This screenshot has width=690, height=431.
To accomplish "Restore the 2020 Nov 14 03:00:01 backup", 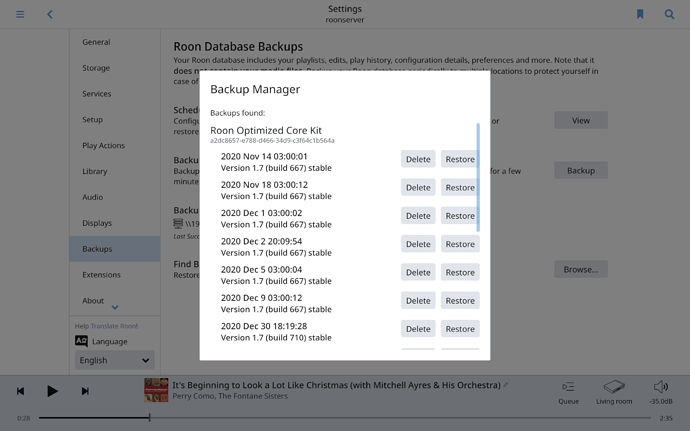I will [x=460, y=159].
